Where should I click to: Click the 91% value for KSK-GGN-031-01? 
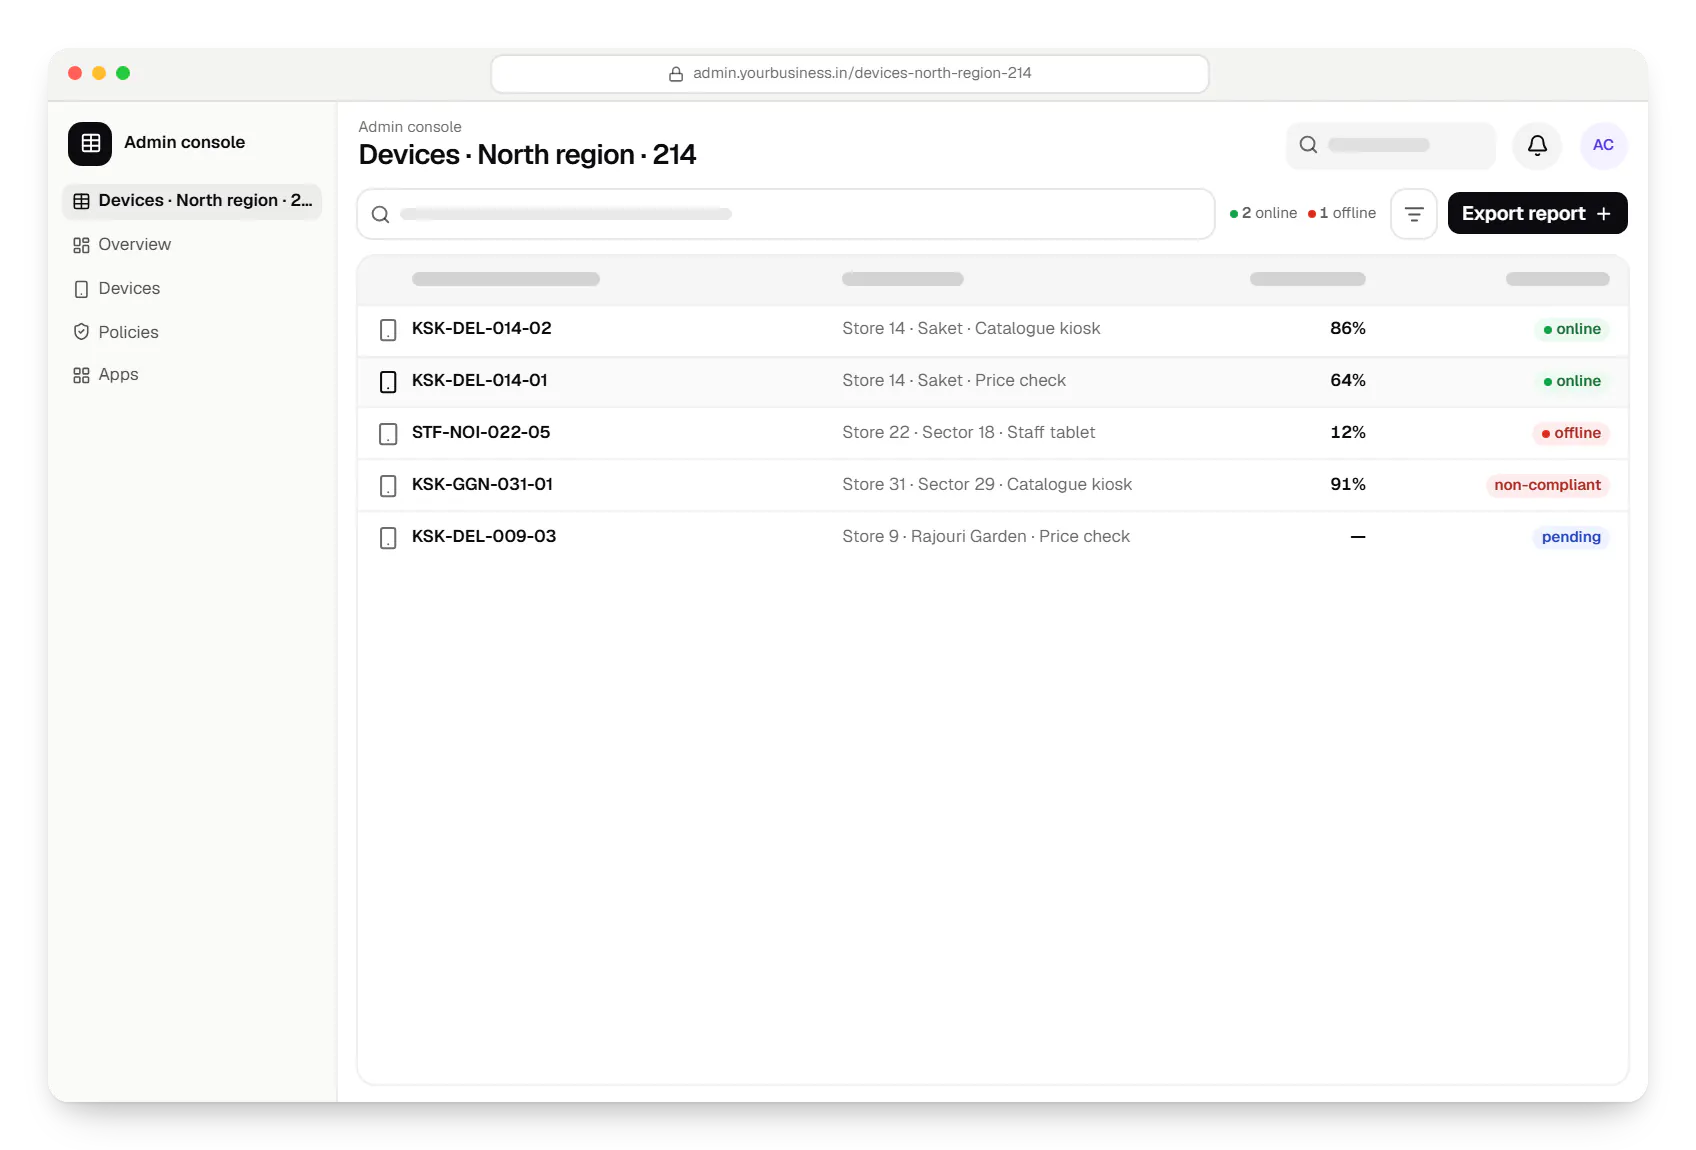pos(1348,485)
